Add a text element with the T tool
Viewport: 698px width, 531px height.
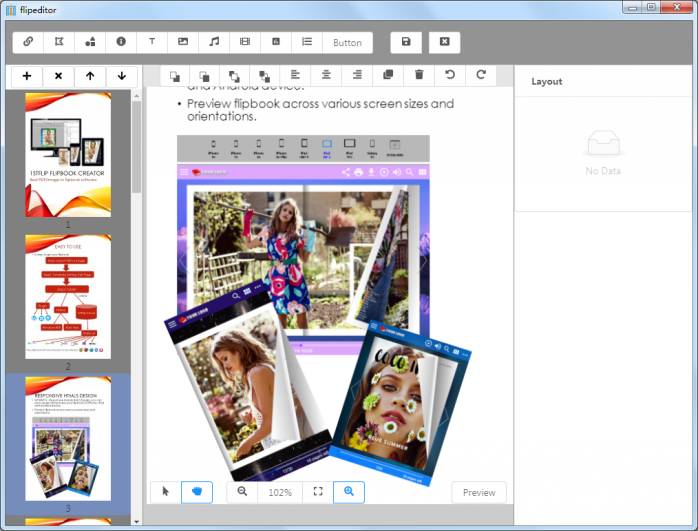(x=152, y=42)
